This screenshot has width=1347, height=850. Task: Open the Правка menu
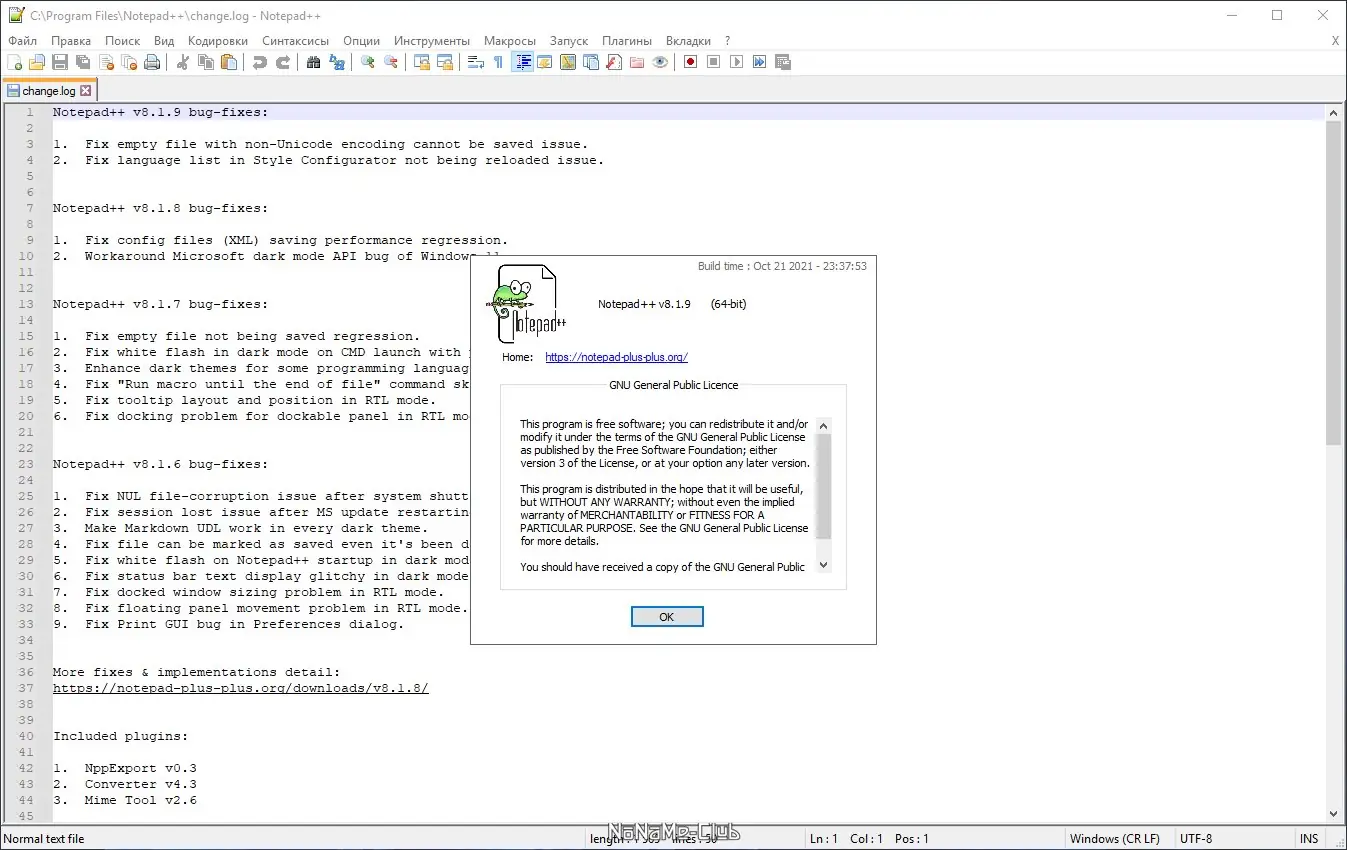point(71,41)
